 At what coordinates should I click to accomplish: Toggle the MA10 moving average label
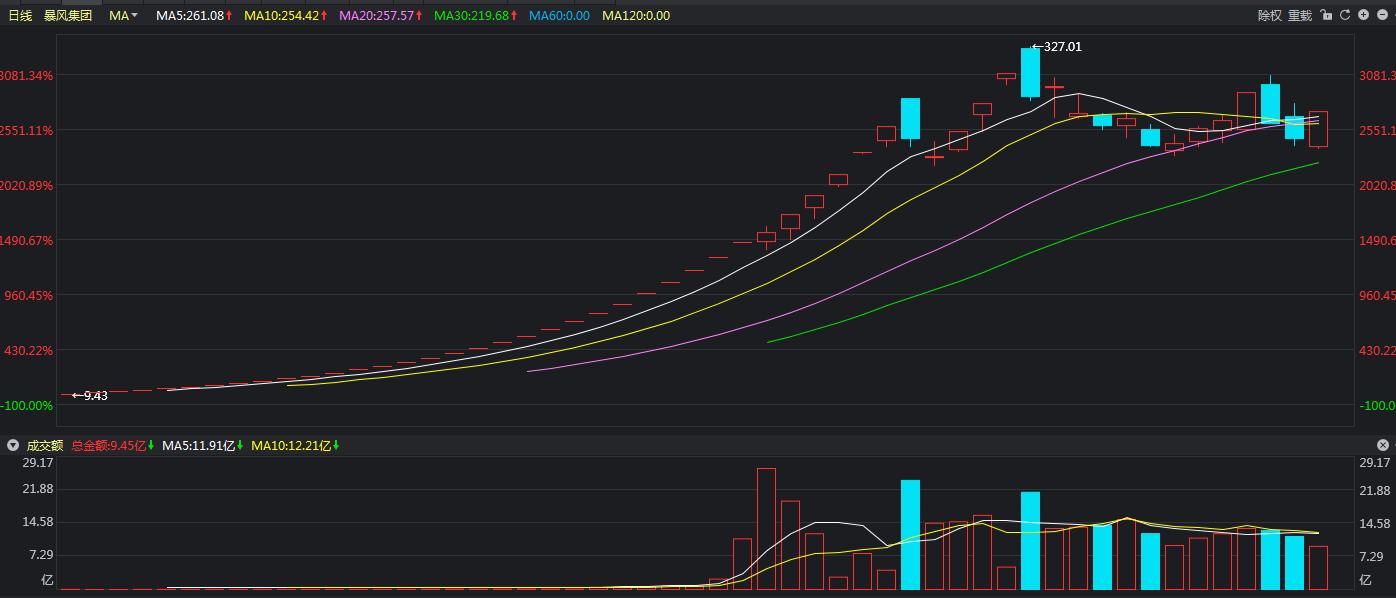(x=286, y=15)
